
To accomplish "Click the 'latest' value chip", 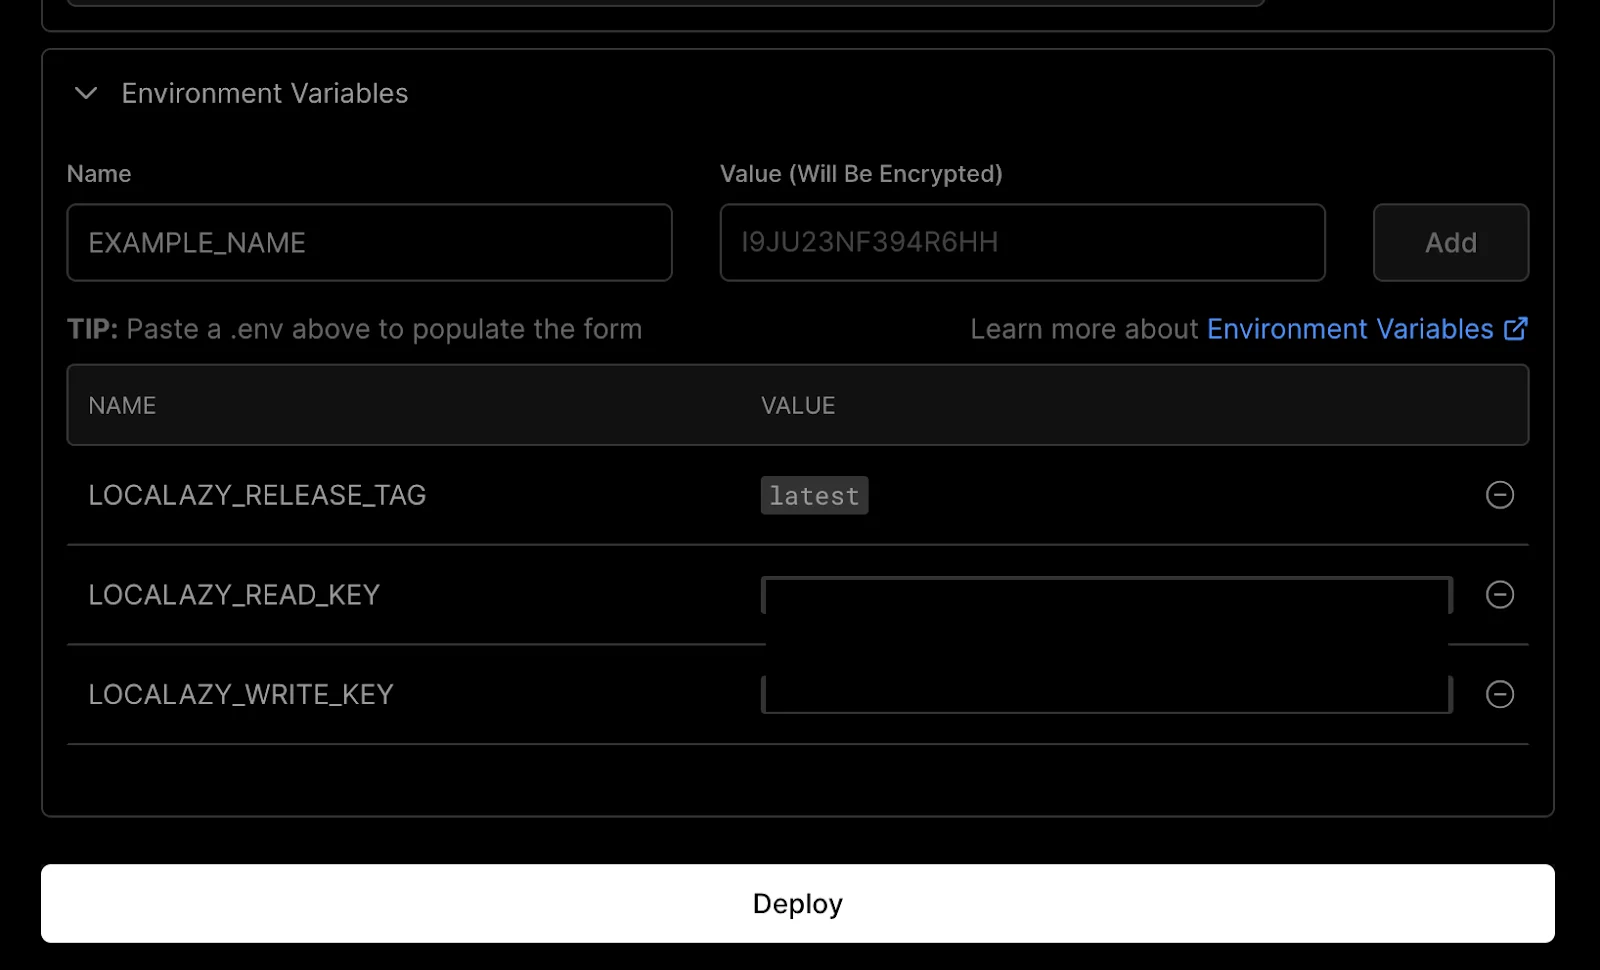I will pyautogui.click(x=814, y=496).
